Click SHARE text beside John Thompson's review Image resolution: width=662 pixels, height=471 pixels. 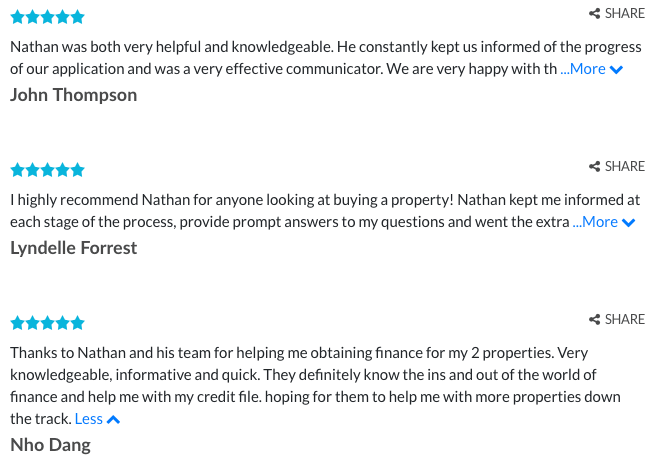point(625,14)
